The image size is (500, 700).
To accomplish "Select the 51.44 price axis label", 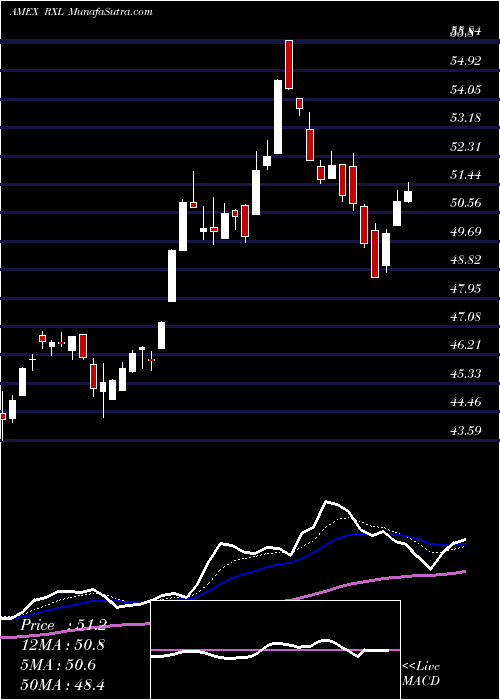I will [x=466, y=175].
